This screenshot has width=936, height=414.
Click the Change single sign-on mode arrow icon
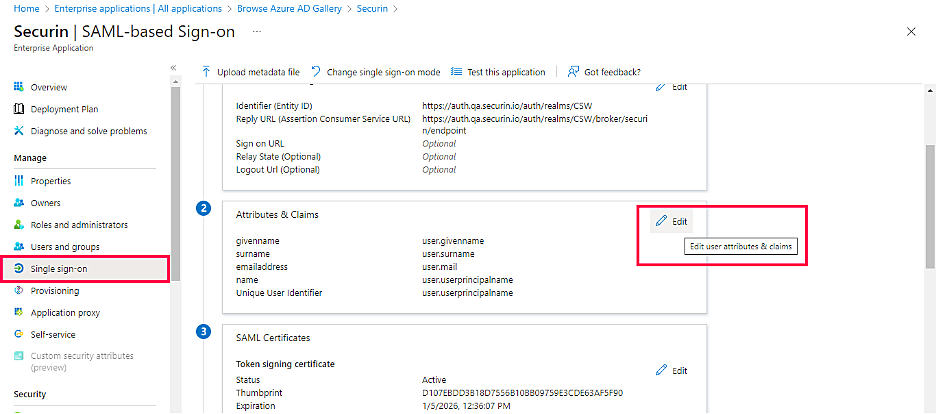point(316,72)
